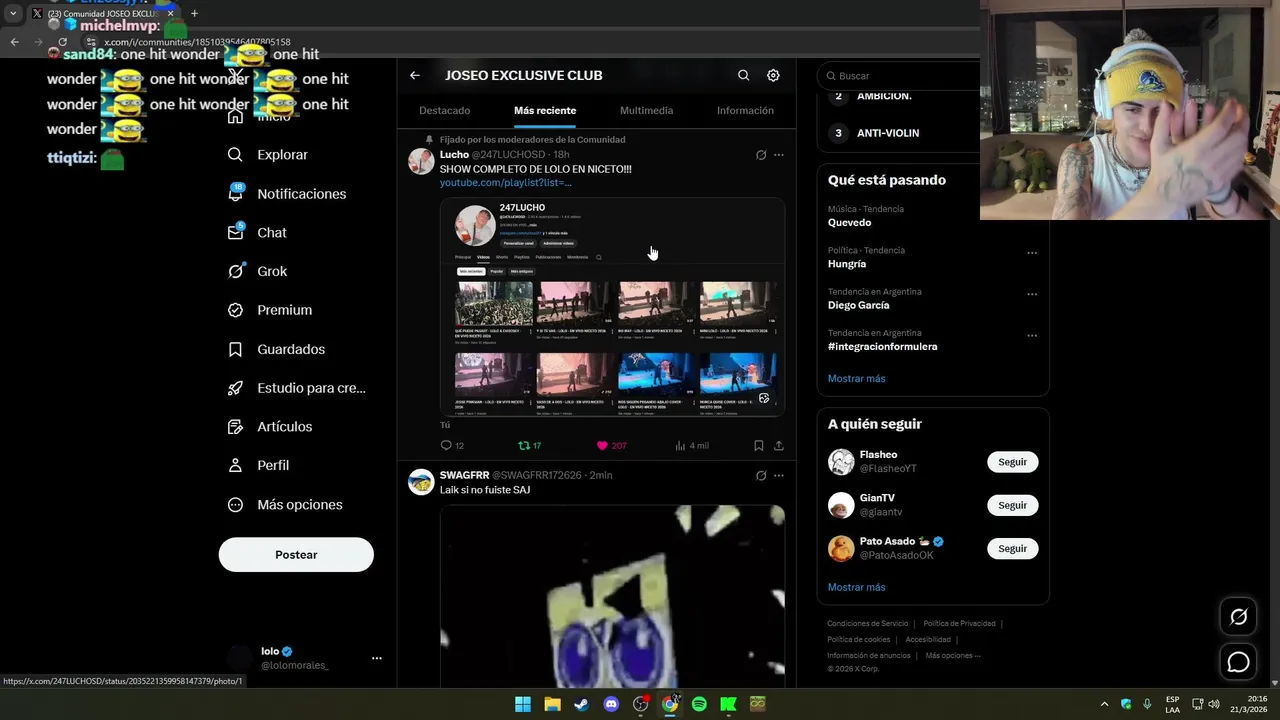The image size is (1280, 720).
Task: Open Estudio para creadores item
Action: coord(297,388)
